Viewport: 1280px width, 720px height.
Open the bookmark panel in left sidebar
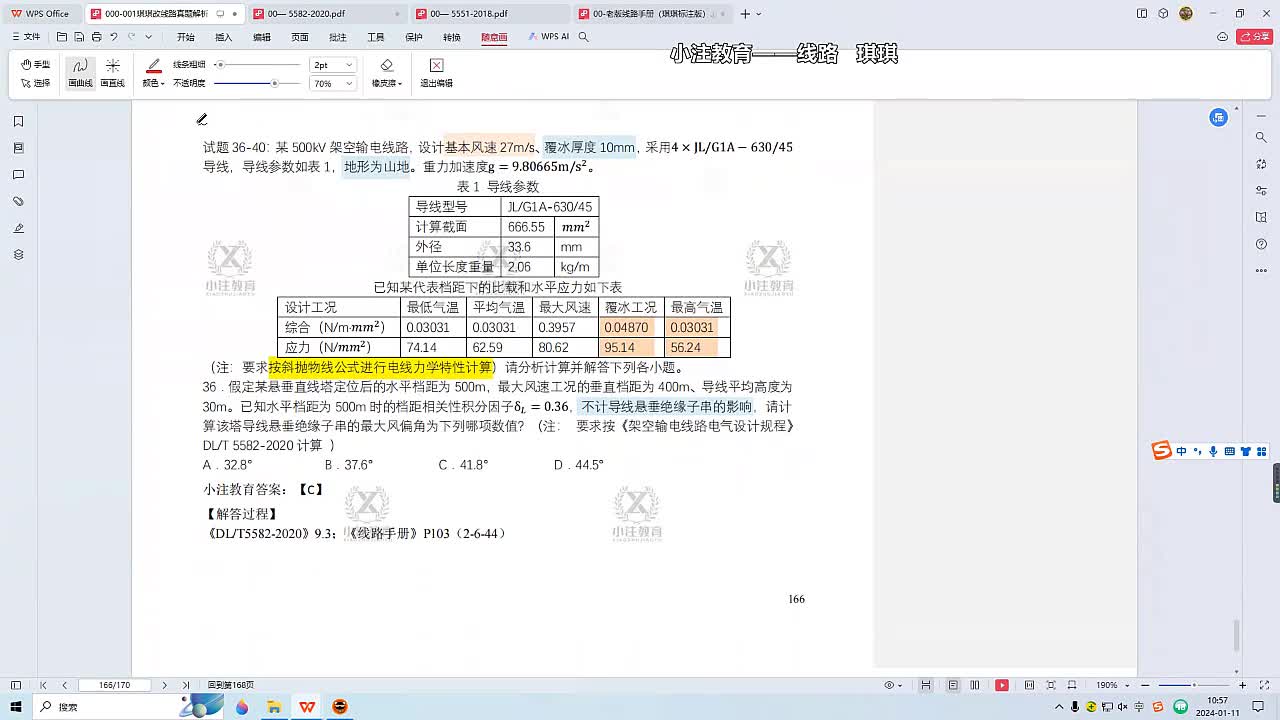pyautogui.click(x=18, y=121)
